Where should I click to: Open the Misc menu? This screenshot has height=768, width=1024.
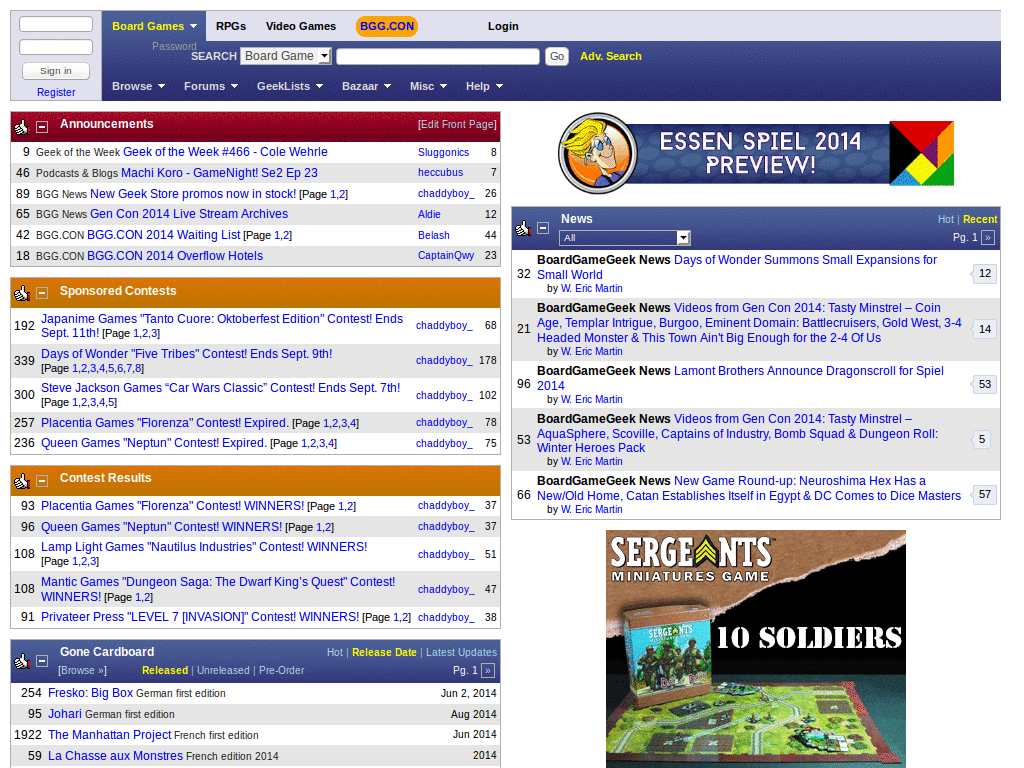[x=428, y=86]
